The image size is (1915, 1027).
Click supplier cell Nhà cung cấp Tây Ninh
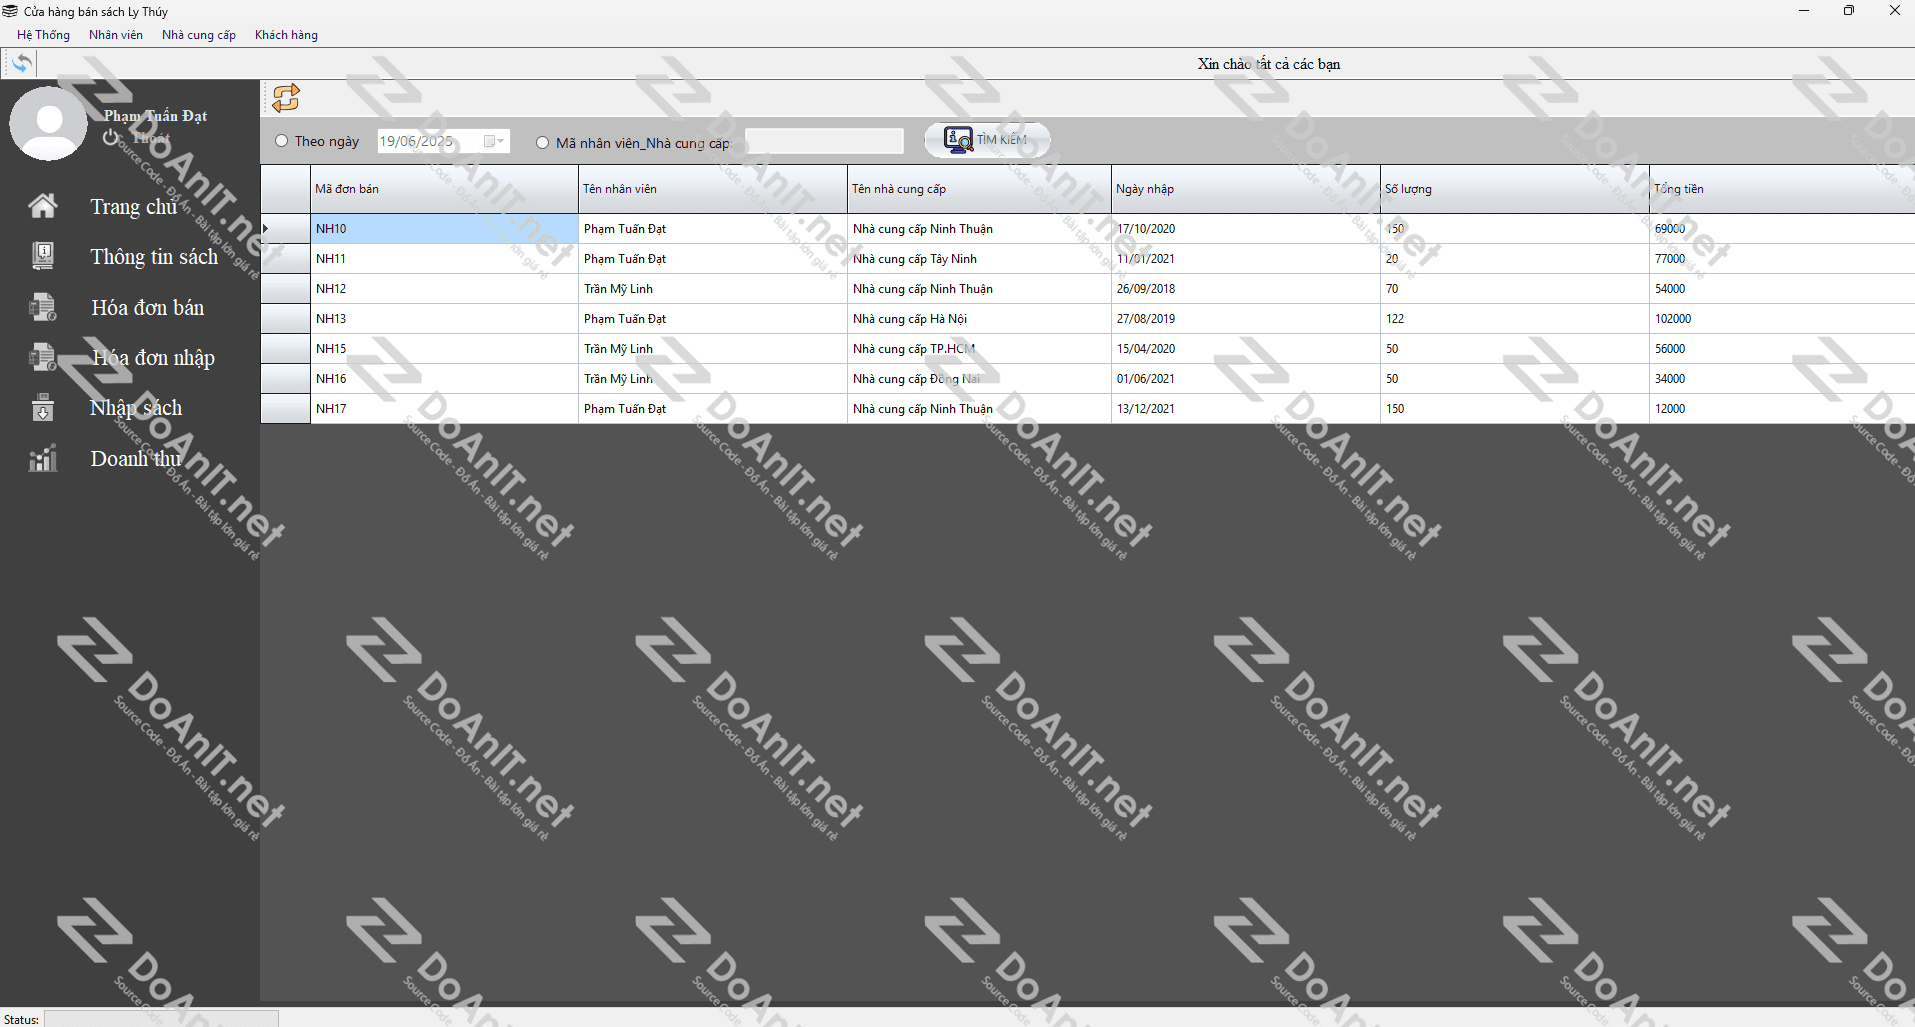(x=979, y=259)
